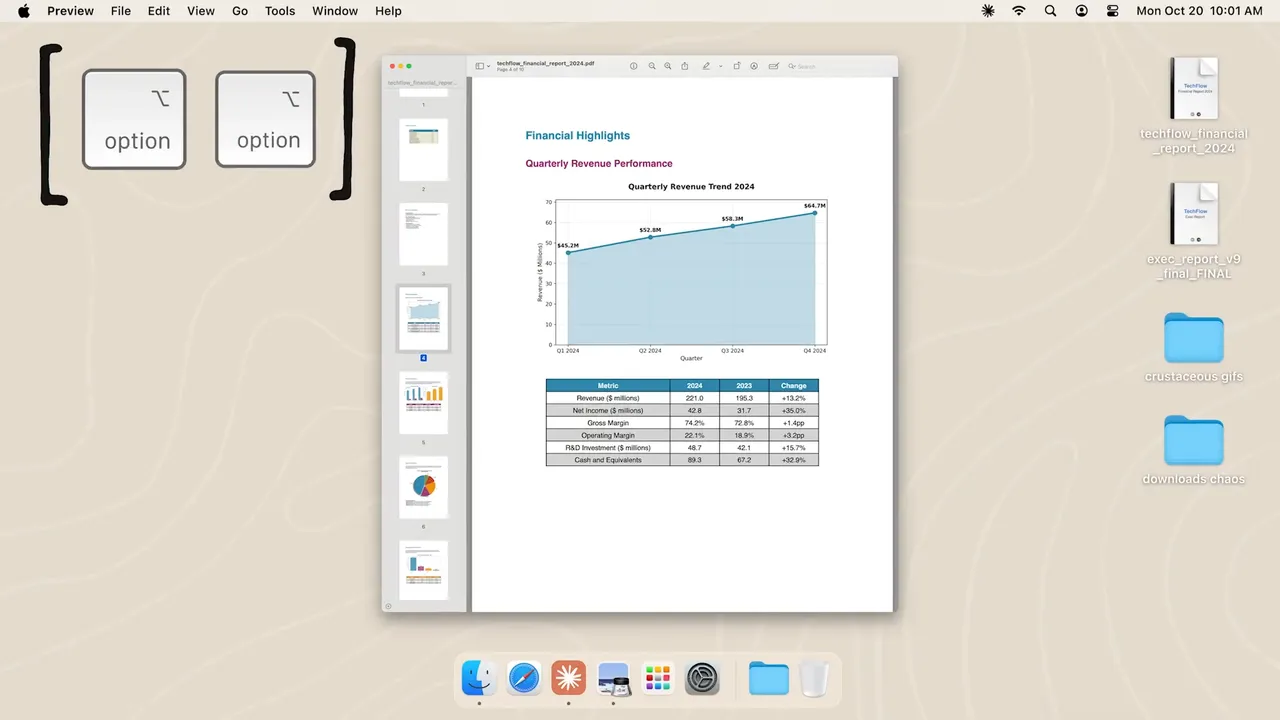1280x720 pixels.
Task: Open the crustaceous gifs folder
Action: click(1194, 340)
